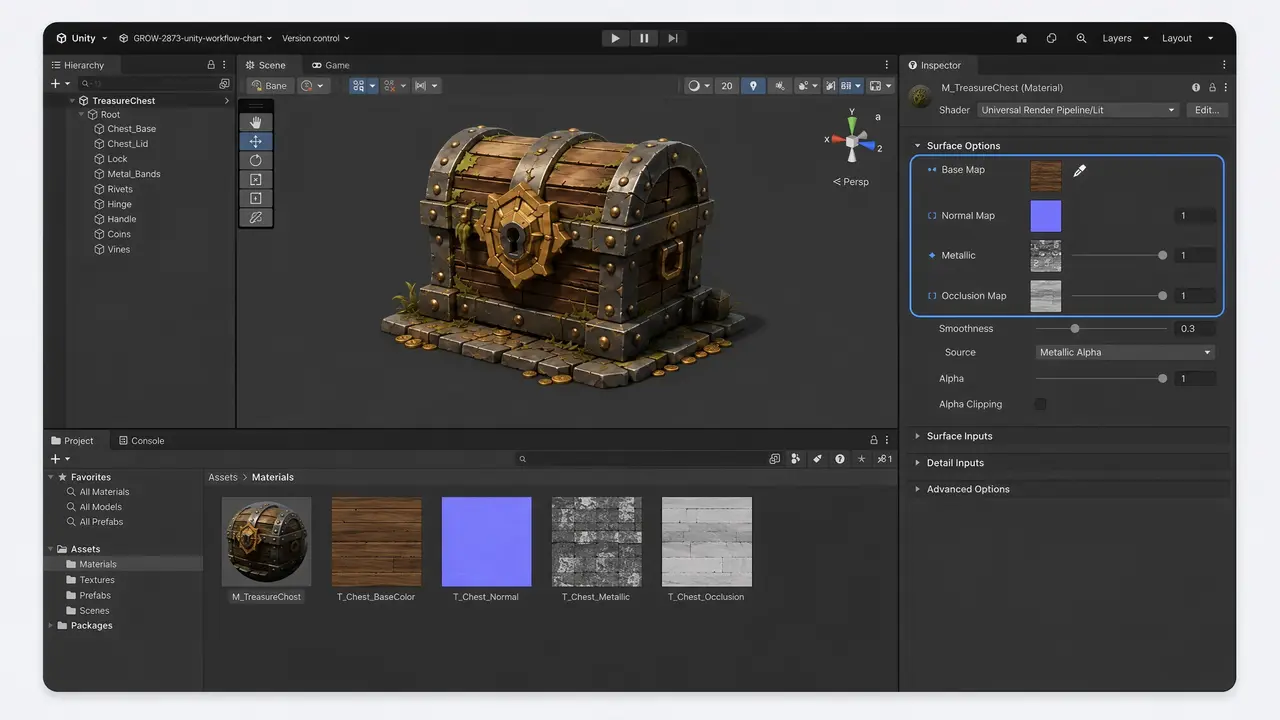Screen dimensions: 1280x720
Task: Click the Project panel search field
Action: [x=640, y=459]
